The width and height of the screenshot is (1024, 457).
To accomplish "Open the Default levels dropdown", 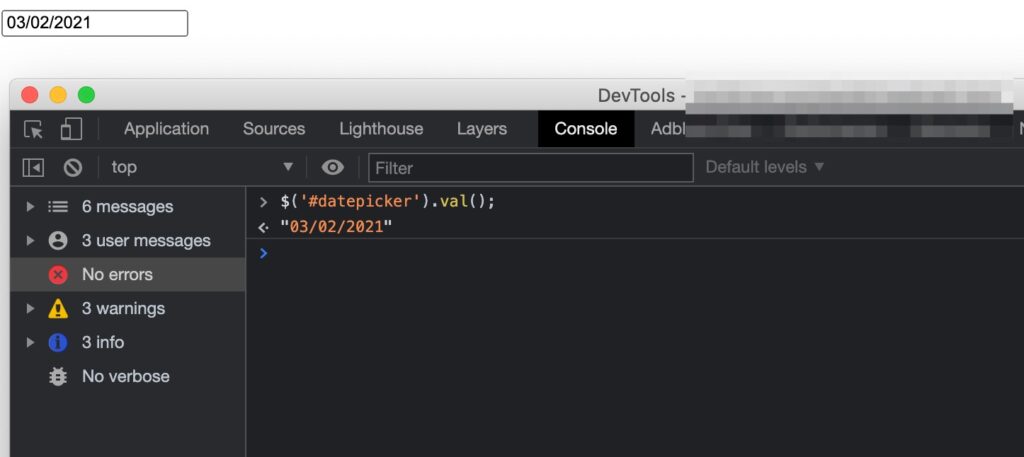I will pos(765,167).
